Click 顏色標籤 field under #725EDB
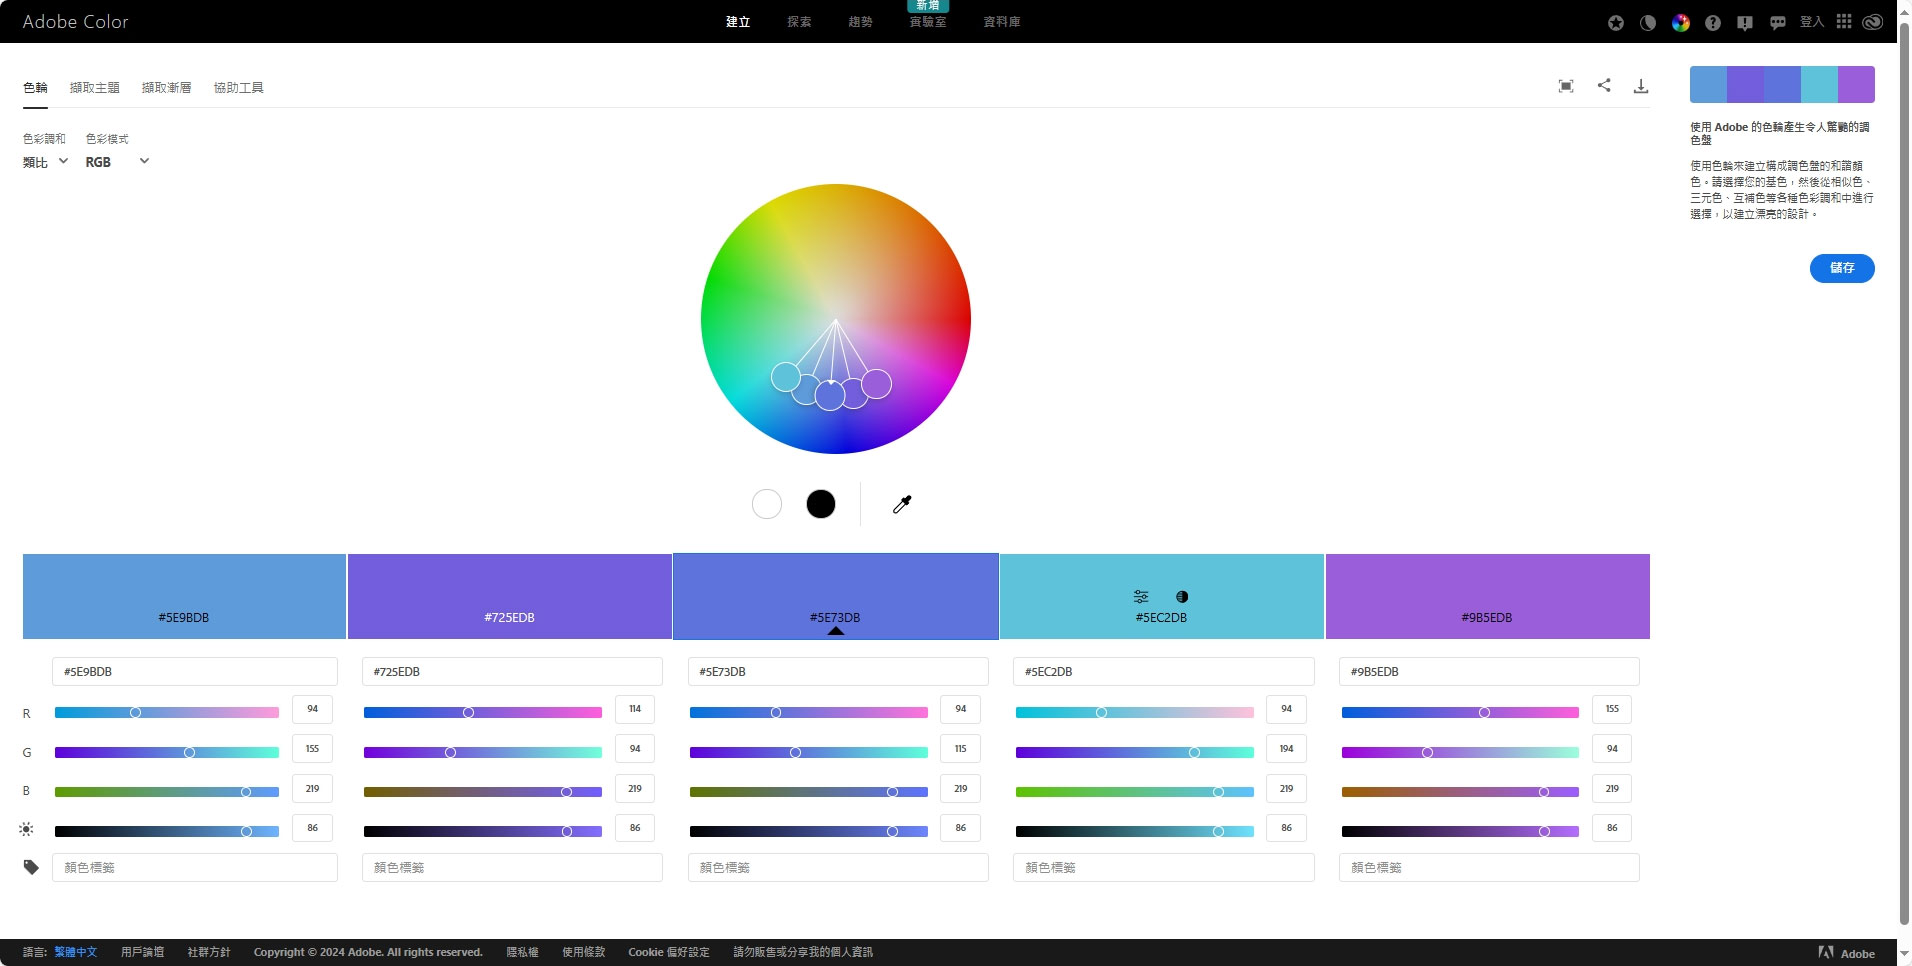 512,867
